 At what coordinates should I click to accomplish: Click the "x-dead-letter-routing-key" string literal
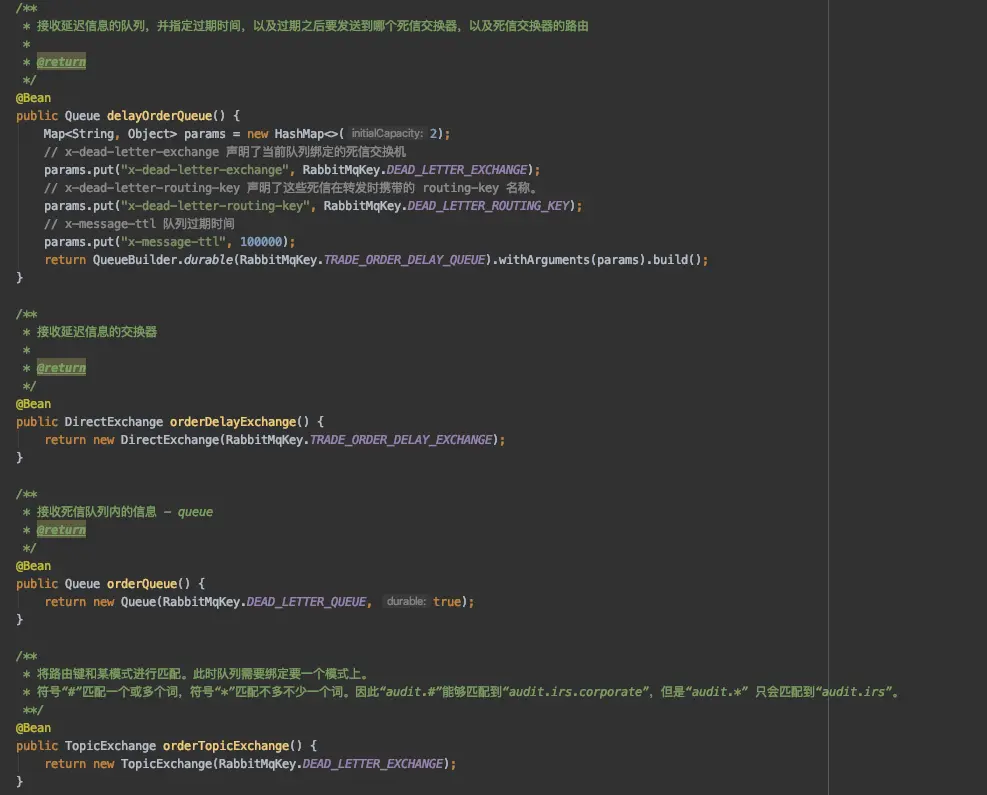click(x=215, y=206)
